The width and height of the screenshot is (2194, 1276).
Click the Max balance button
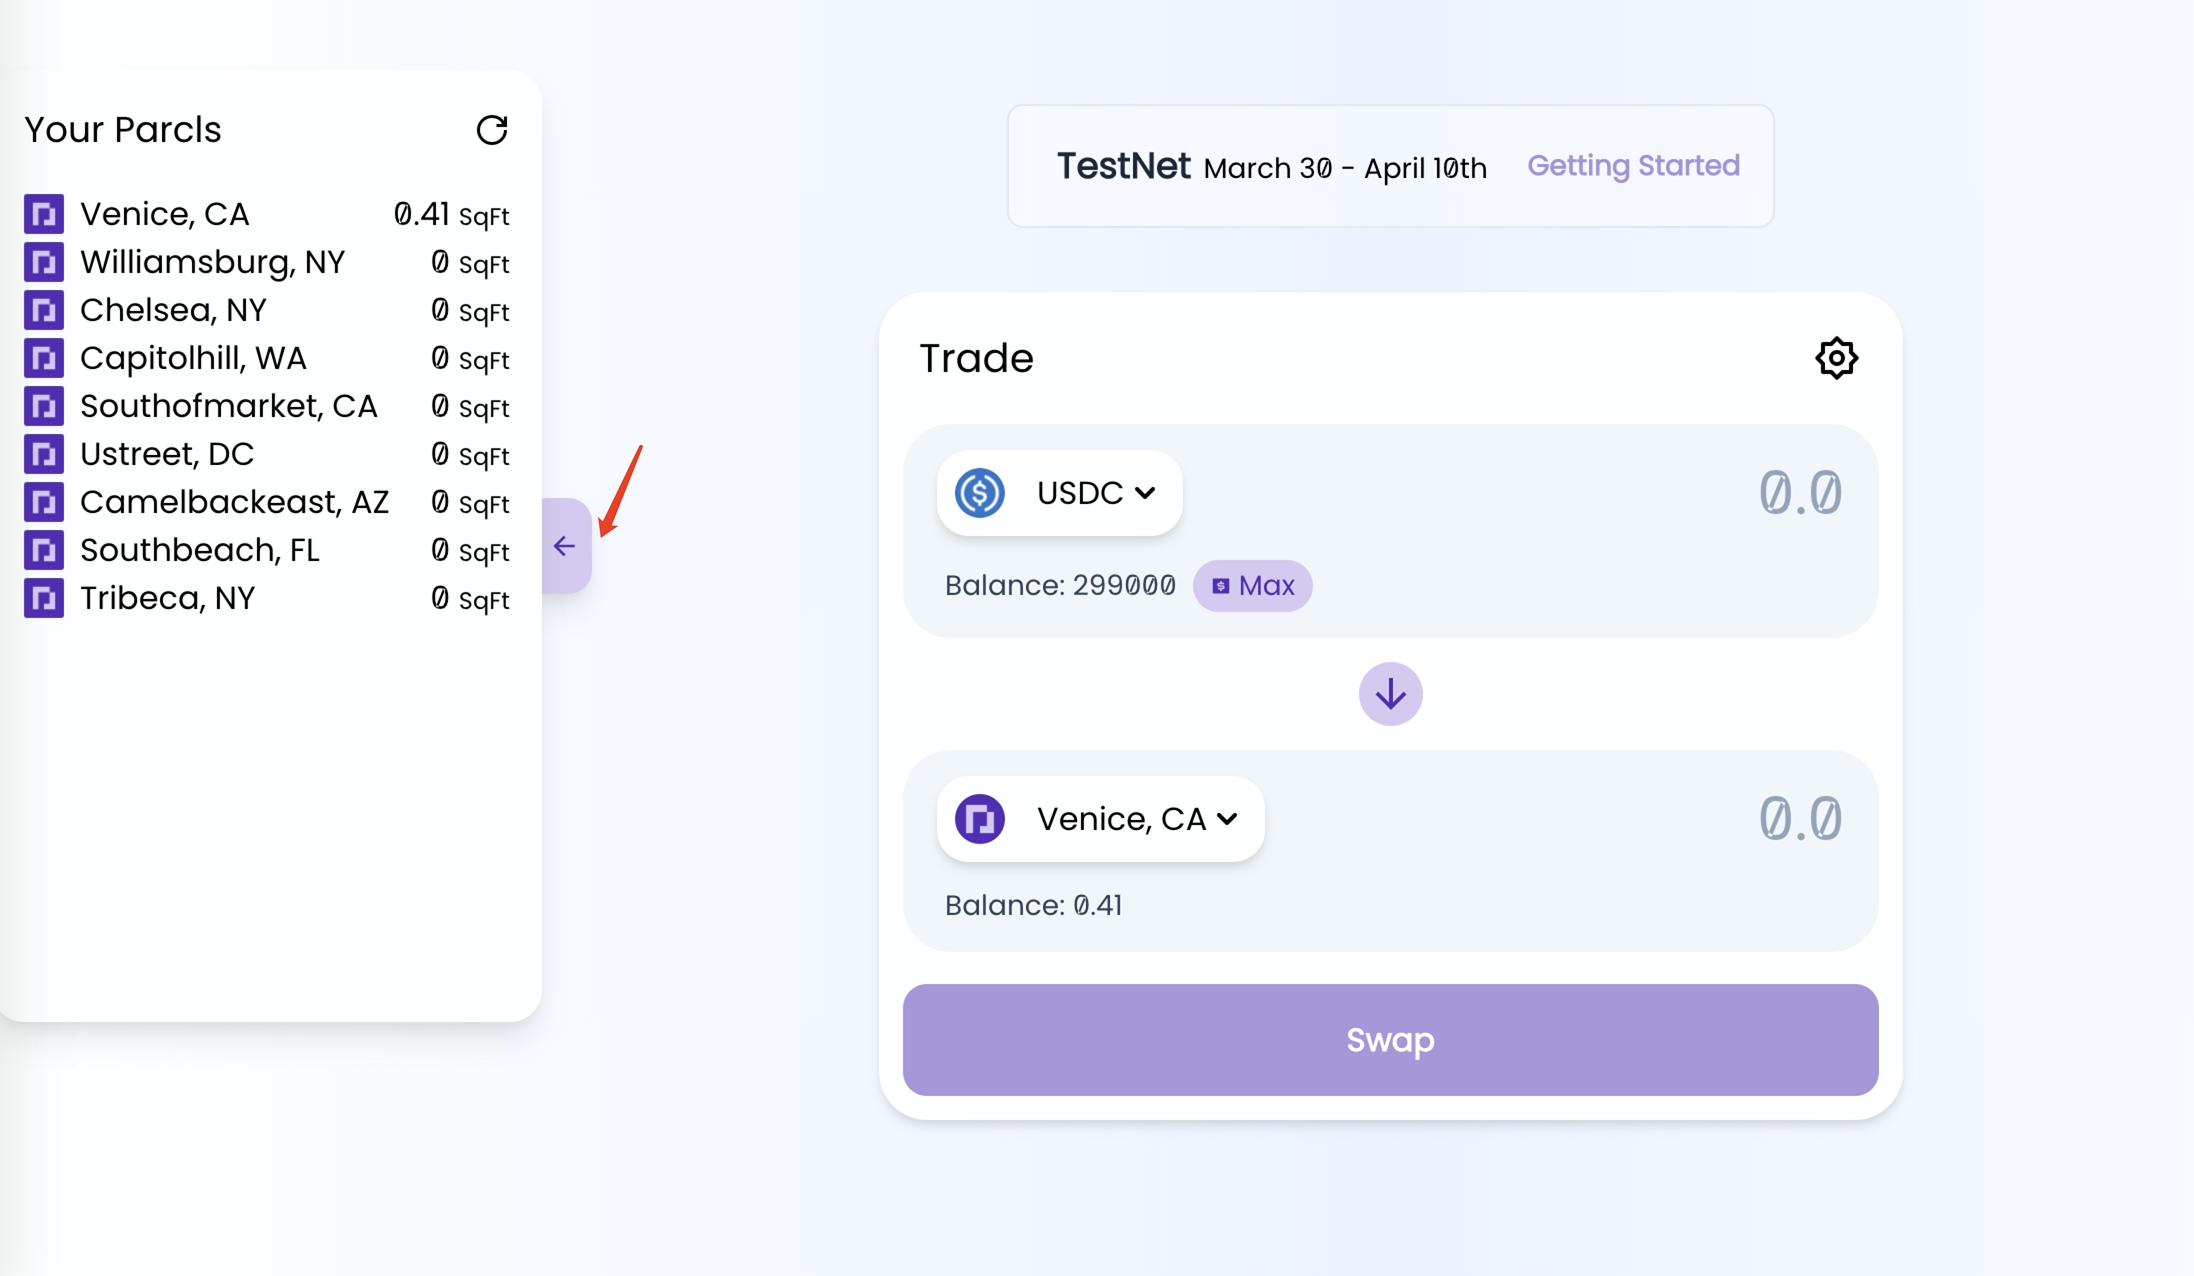1253,586
